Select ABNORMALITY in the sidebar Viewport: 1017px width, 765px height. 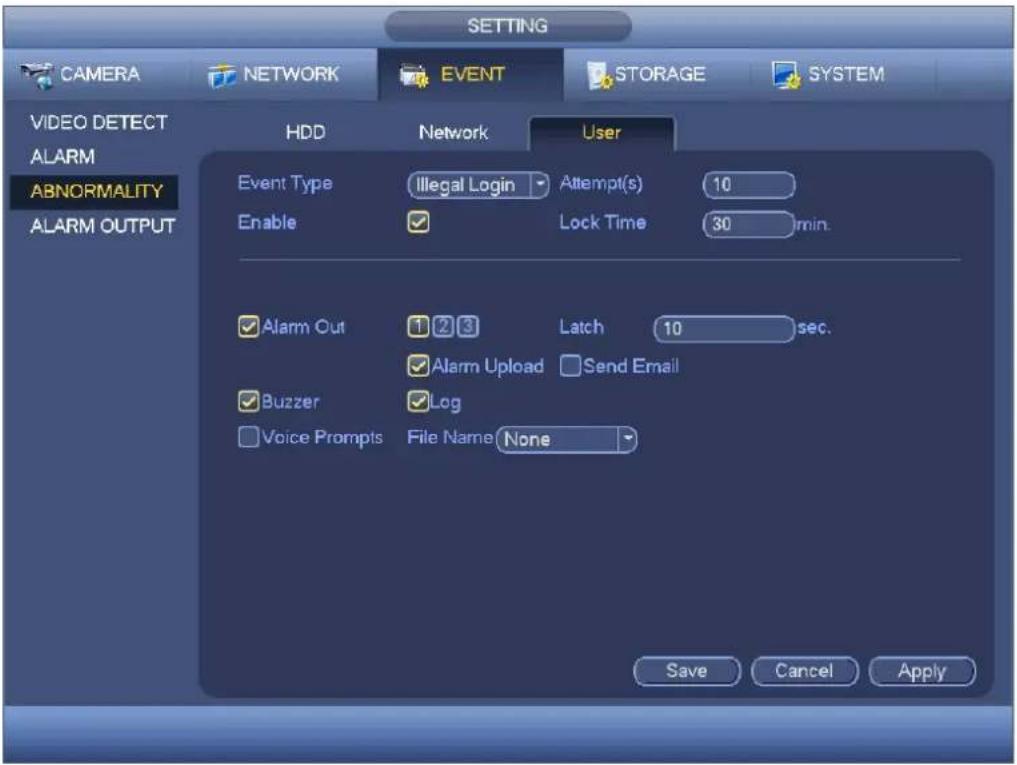tap(95, 191)
